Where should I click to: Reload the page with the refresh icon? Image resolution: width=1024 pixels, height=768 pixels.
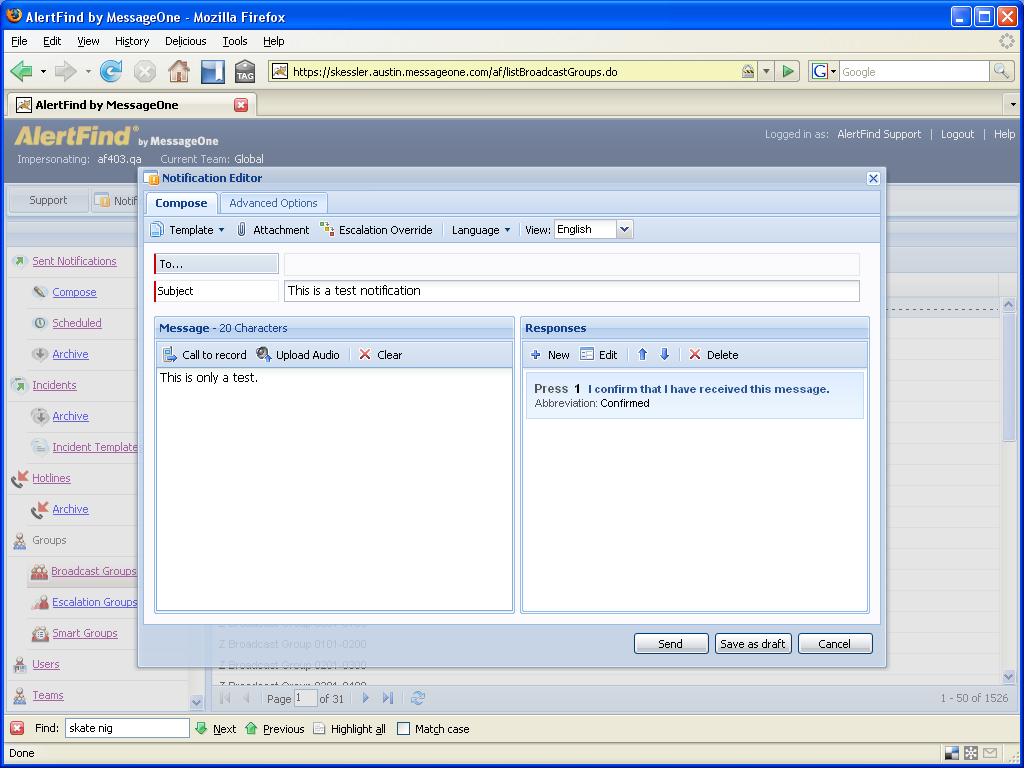[x=110, y=71]
